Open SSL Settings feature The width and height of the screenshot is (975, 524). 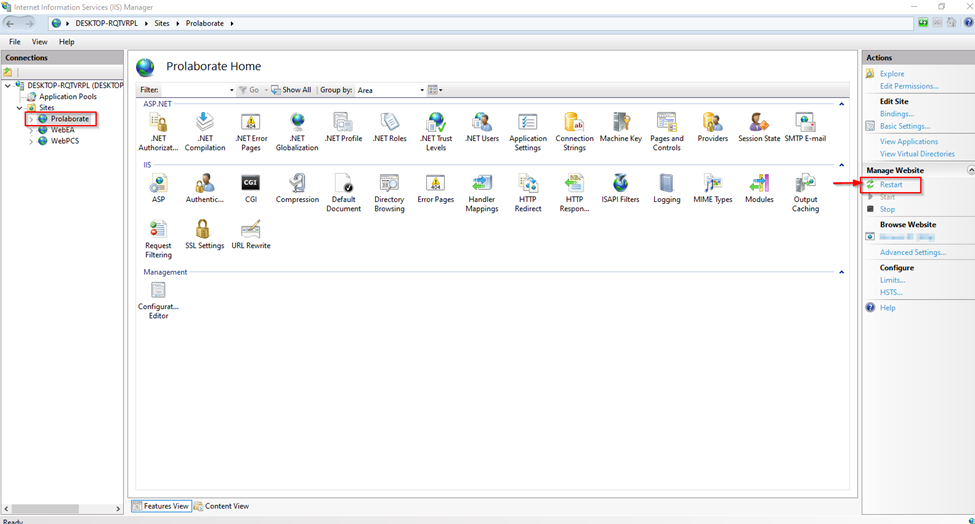(x=205, y=234)
